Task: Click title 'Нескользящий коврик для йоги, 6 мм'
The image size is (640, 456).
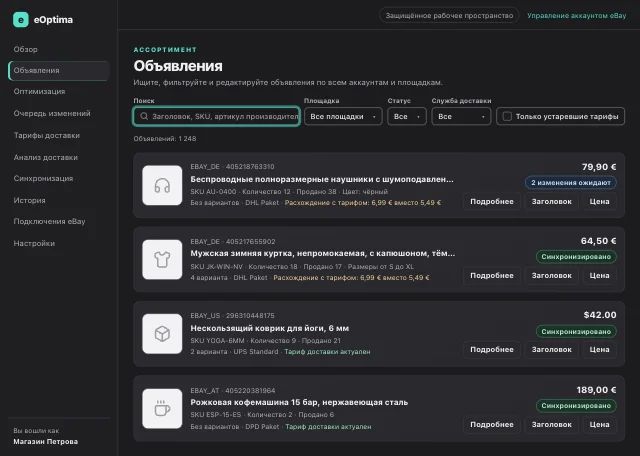Action: pyautogui.click(x=269, y=328)
